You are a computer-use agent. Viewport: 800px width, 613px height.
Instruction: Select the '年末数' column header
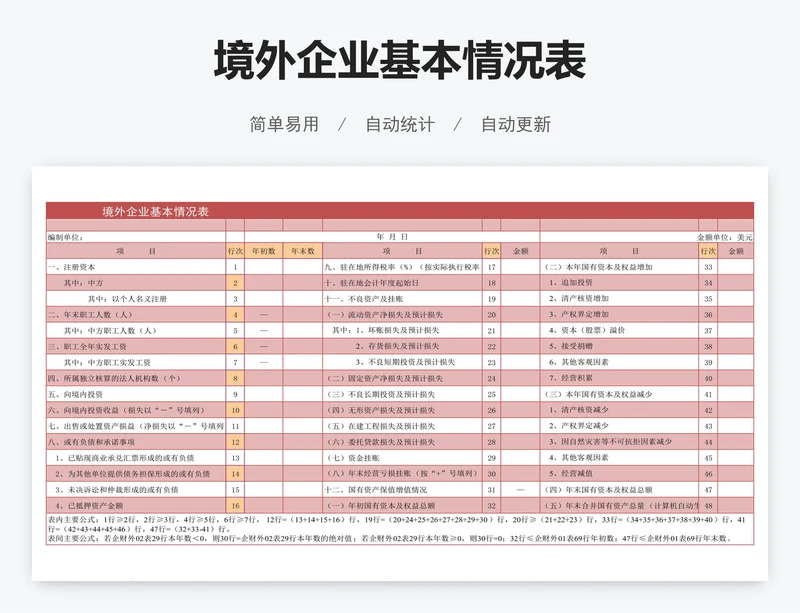coord(303,251)
